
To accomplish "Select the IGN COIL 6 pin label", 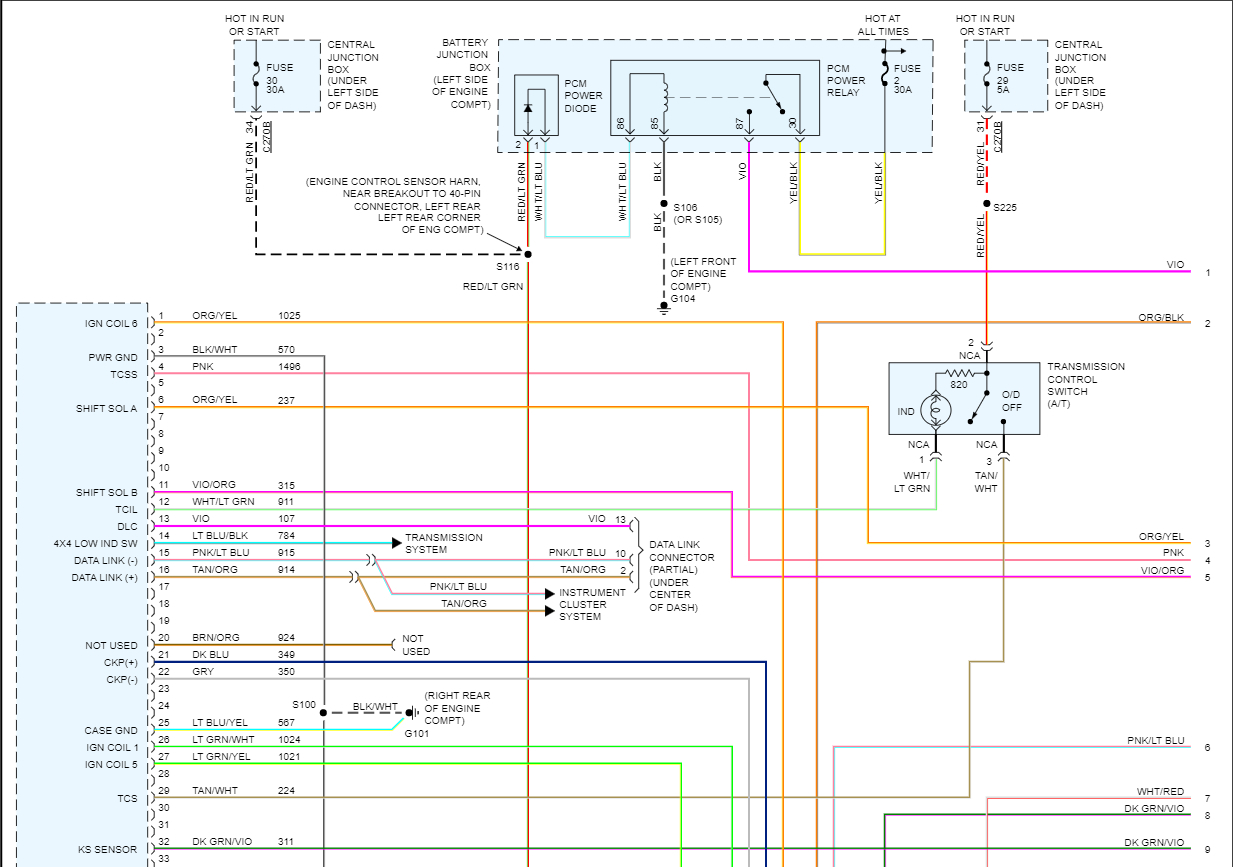I will click(111, 323).
